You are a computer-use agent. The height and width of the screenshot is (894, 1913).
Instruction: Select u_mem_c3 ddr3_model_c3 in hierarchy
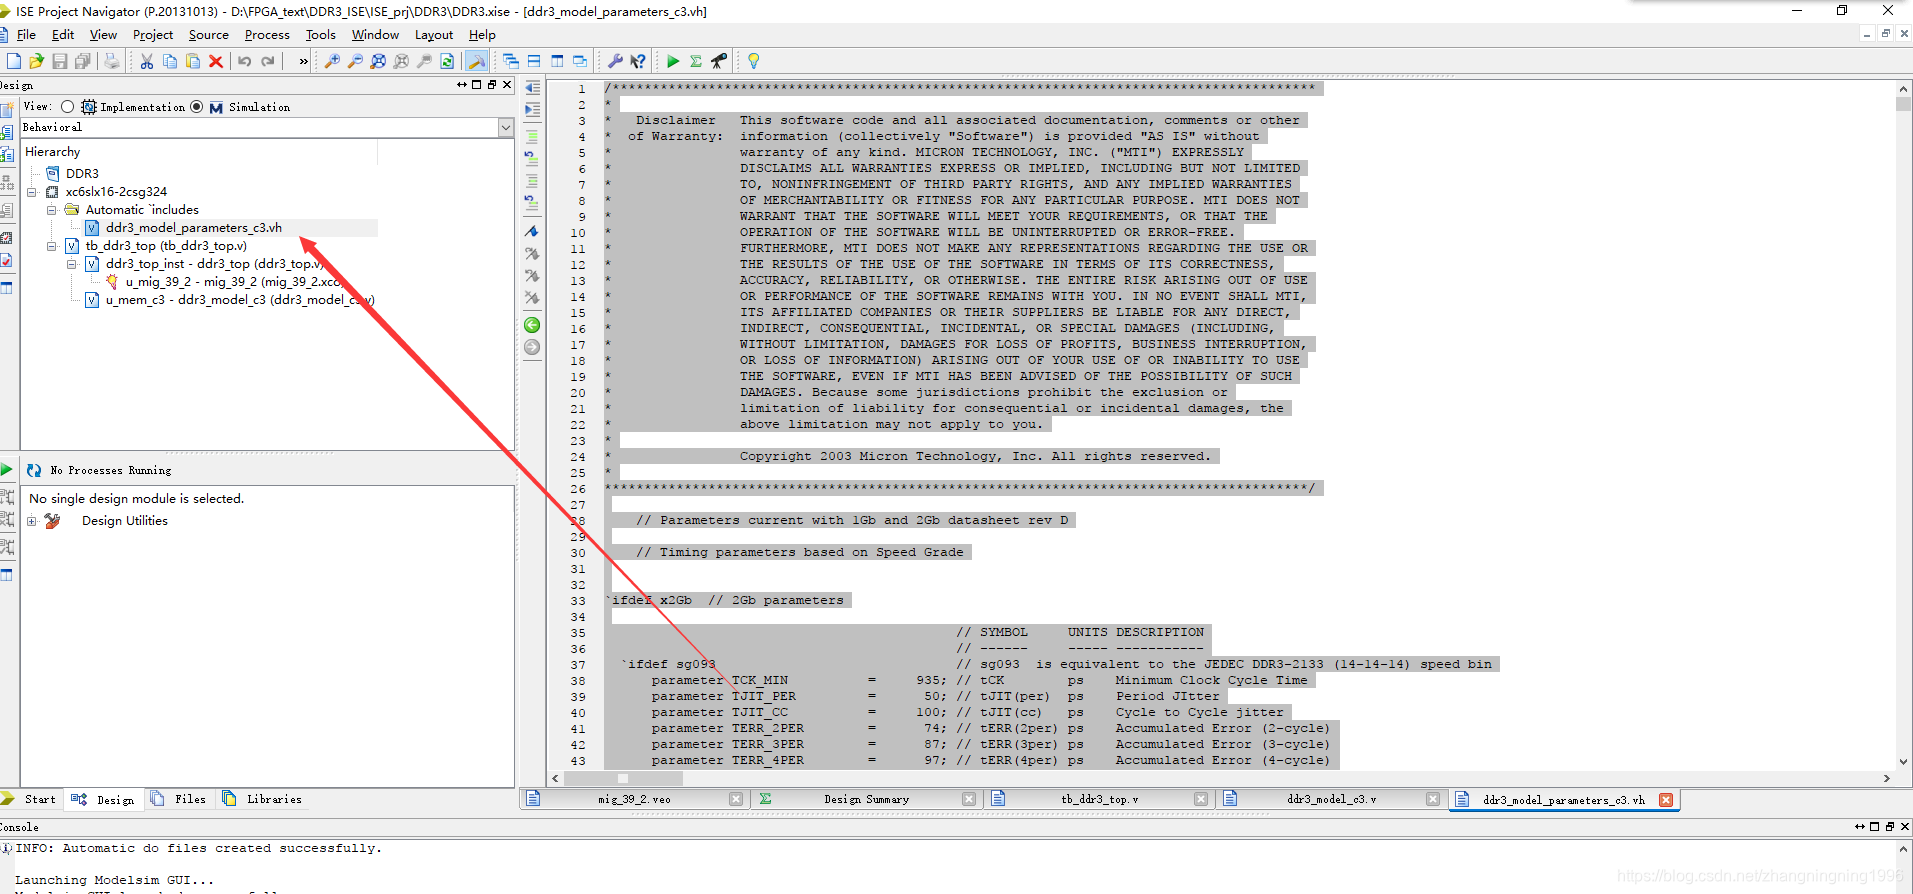240,300
